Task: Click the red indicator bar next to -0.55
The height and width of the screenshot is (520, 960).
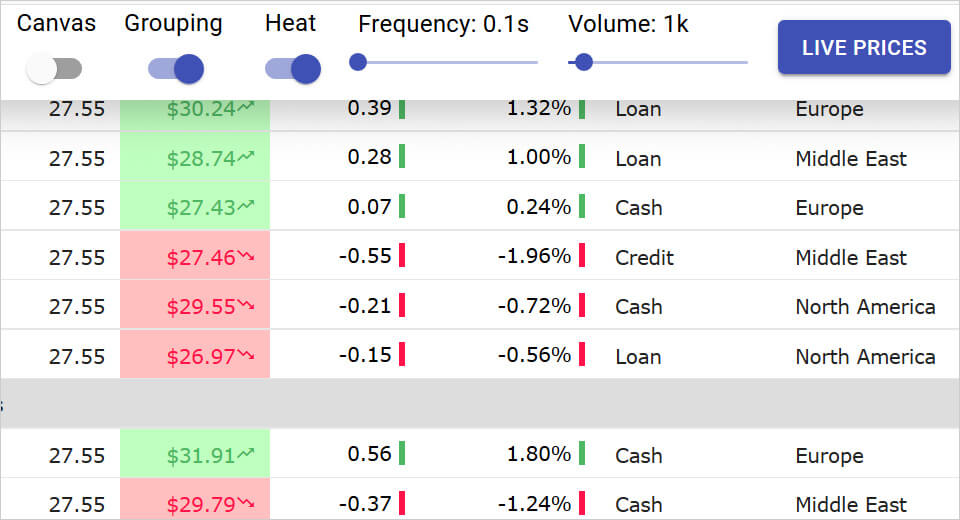Action: point(402,256)
